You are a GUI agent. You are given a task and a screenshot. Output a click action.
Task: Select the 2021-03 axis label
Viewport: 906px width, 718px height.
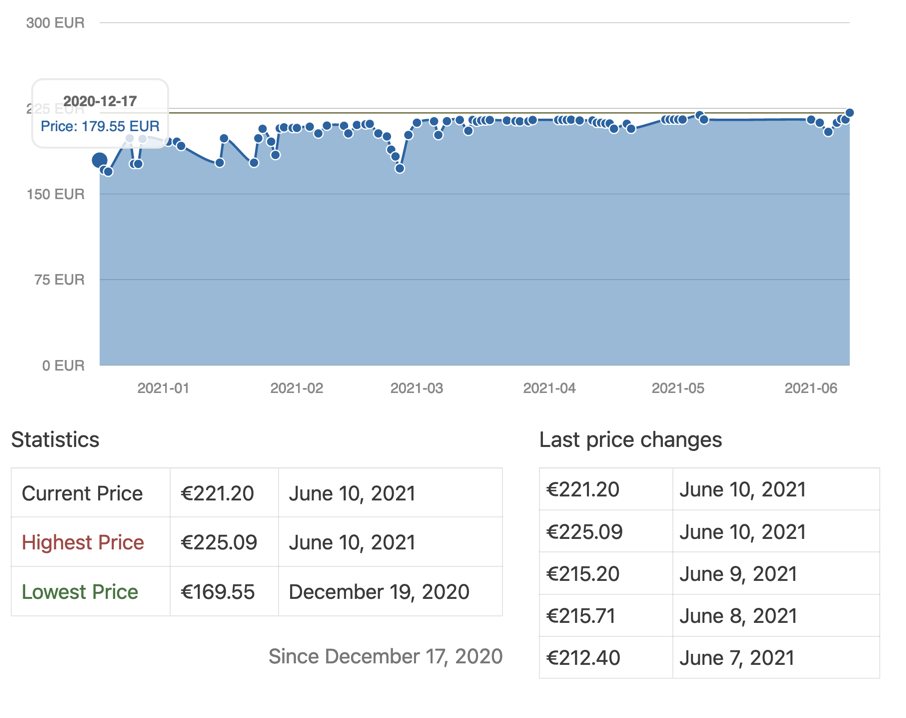click(x=417, y=388)
